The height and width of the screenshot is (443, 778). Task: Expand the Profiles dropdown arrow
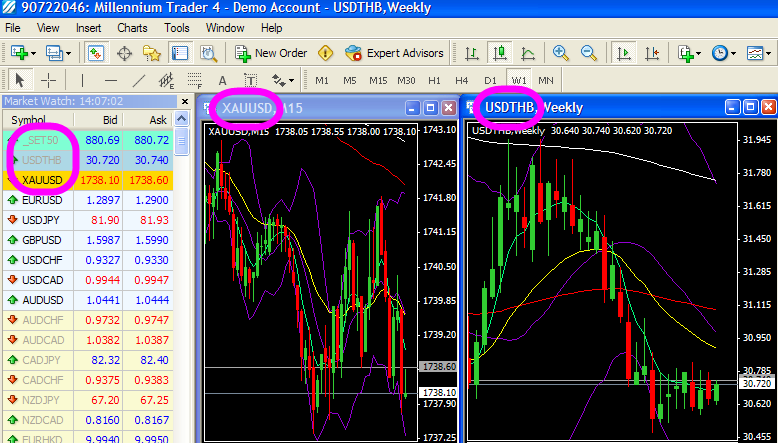pyautogui.click(x=68, y=53)
